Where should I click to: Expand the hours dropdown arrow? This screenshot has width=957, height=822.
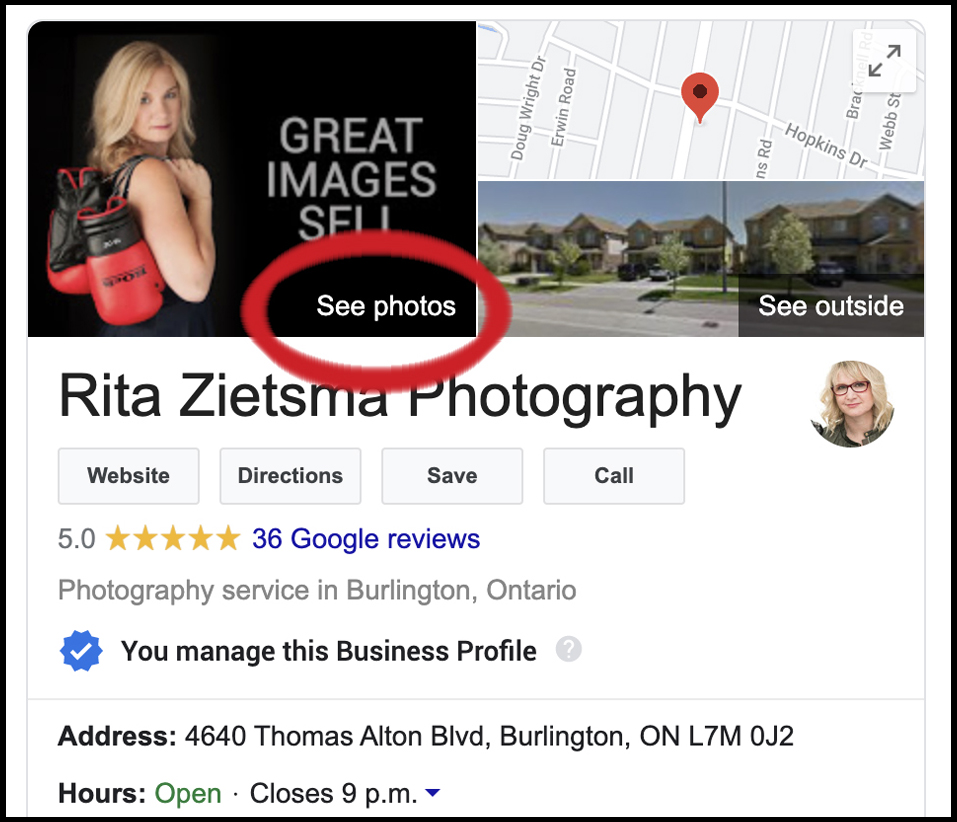433,793
